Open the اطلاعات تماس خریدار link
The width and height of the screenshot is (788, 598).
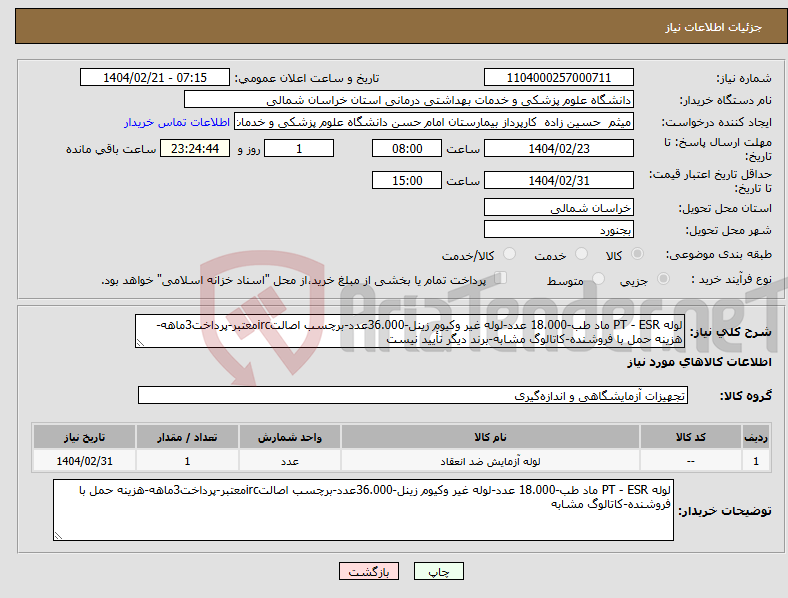pyautogui.click(x=177, y=122)
